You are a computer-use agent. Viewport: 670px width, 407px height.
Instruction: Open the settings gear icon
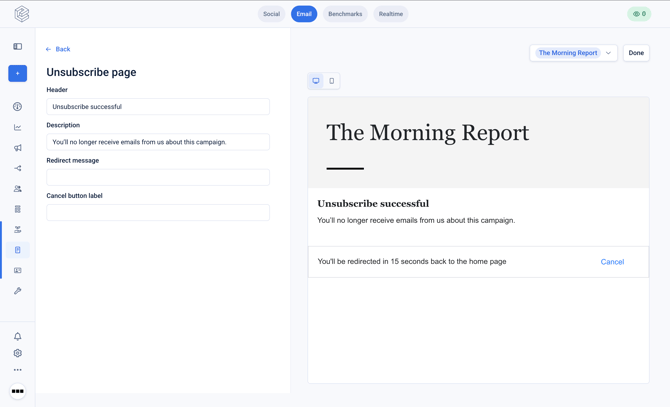18,353
